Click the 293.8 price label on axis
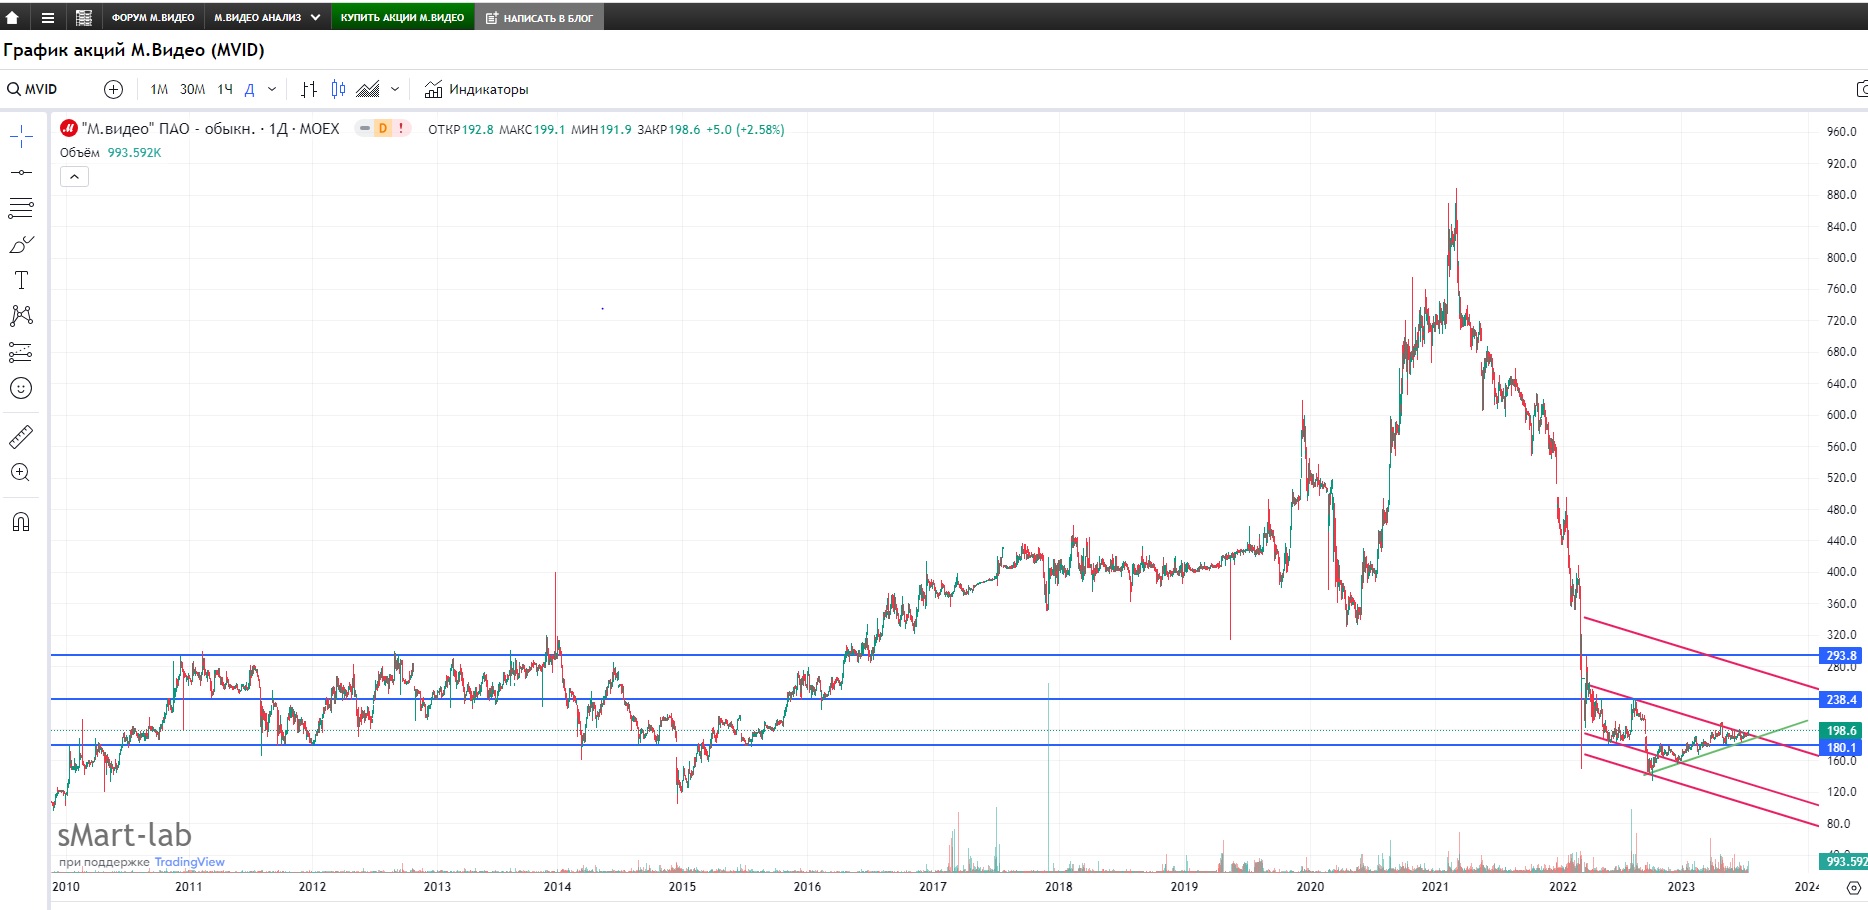This screenshot has height=910, width=1868. (x=1841, y=656)
